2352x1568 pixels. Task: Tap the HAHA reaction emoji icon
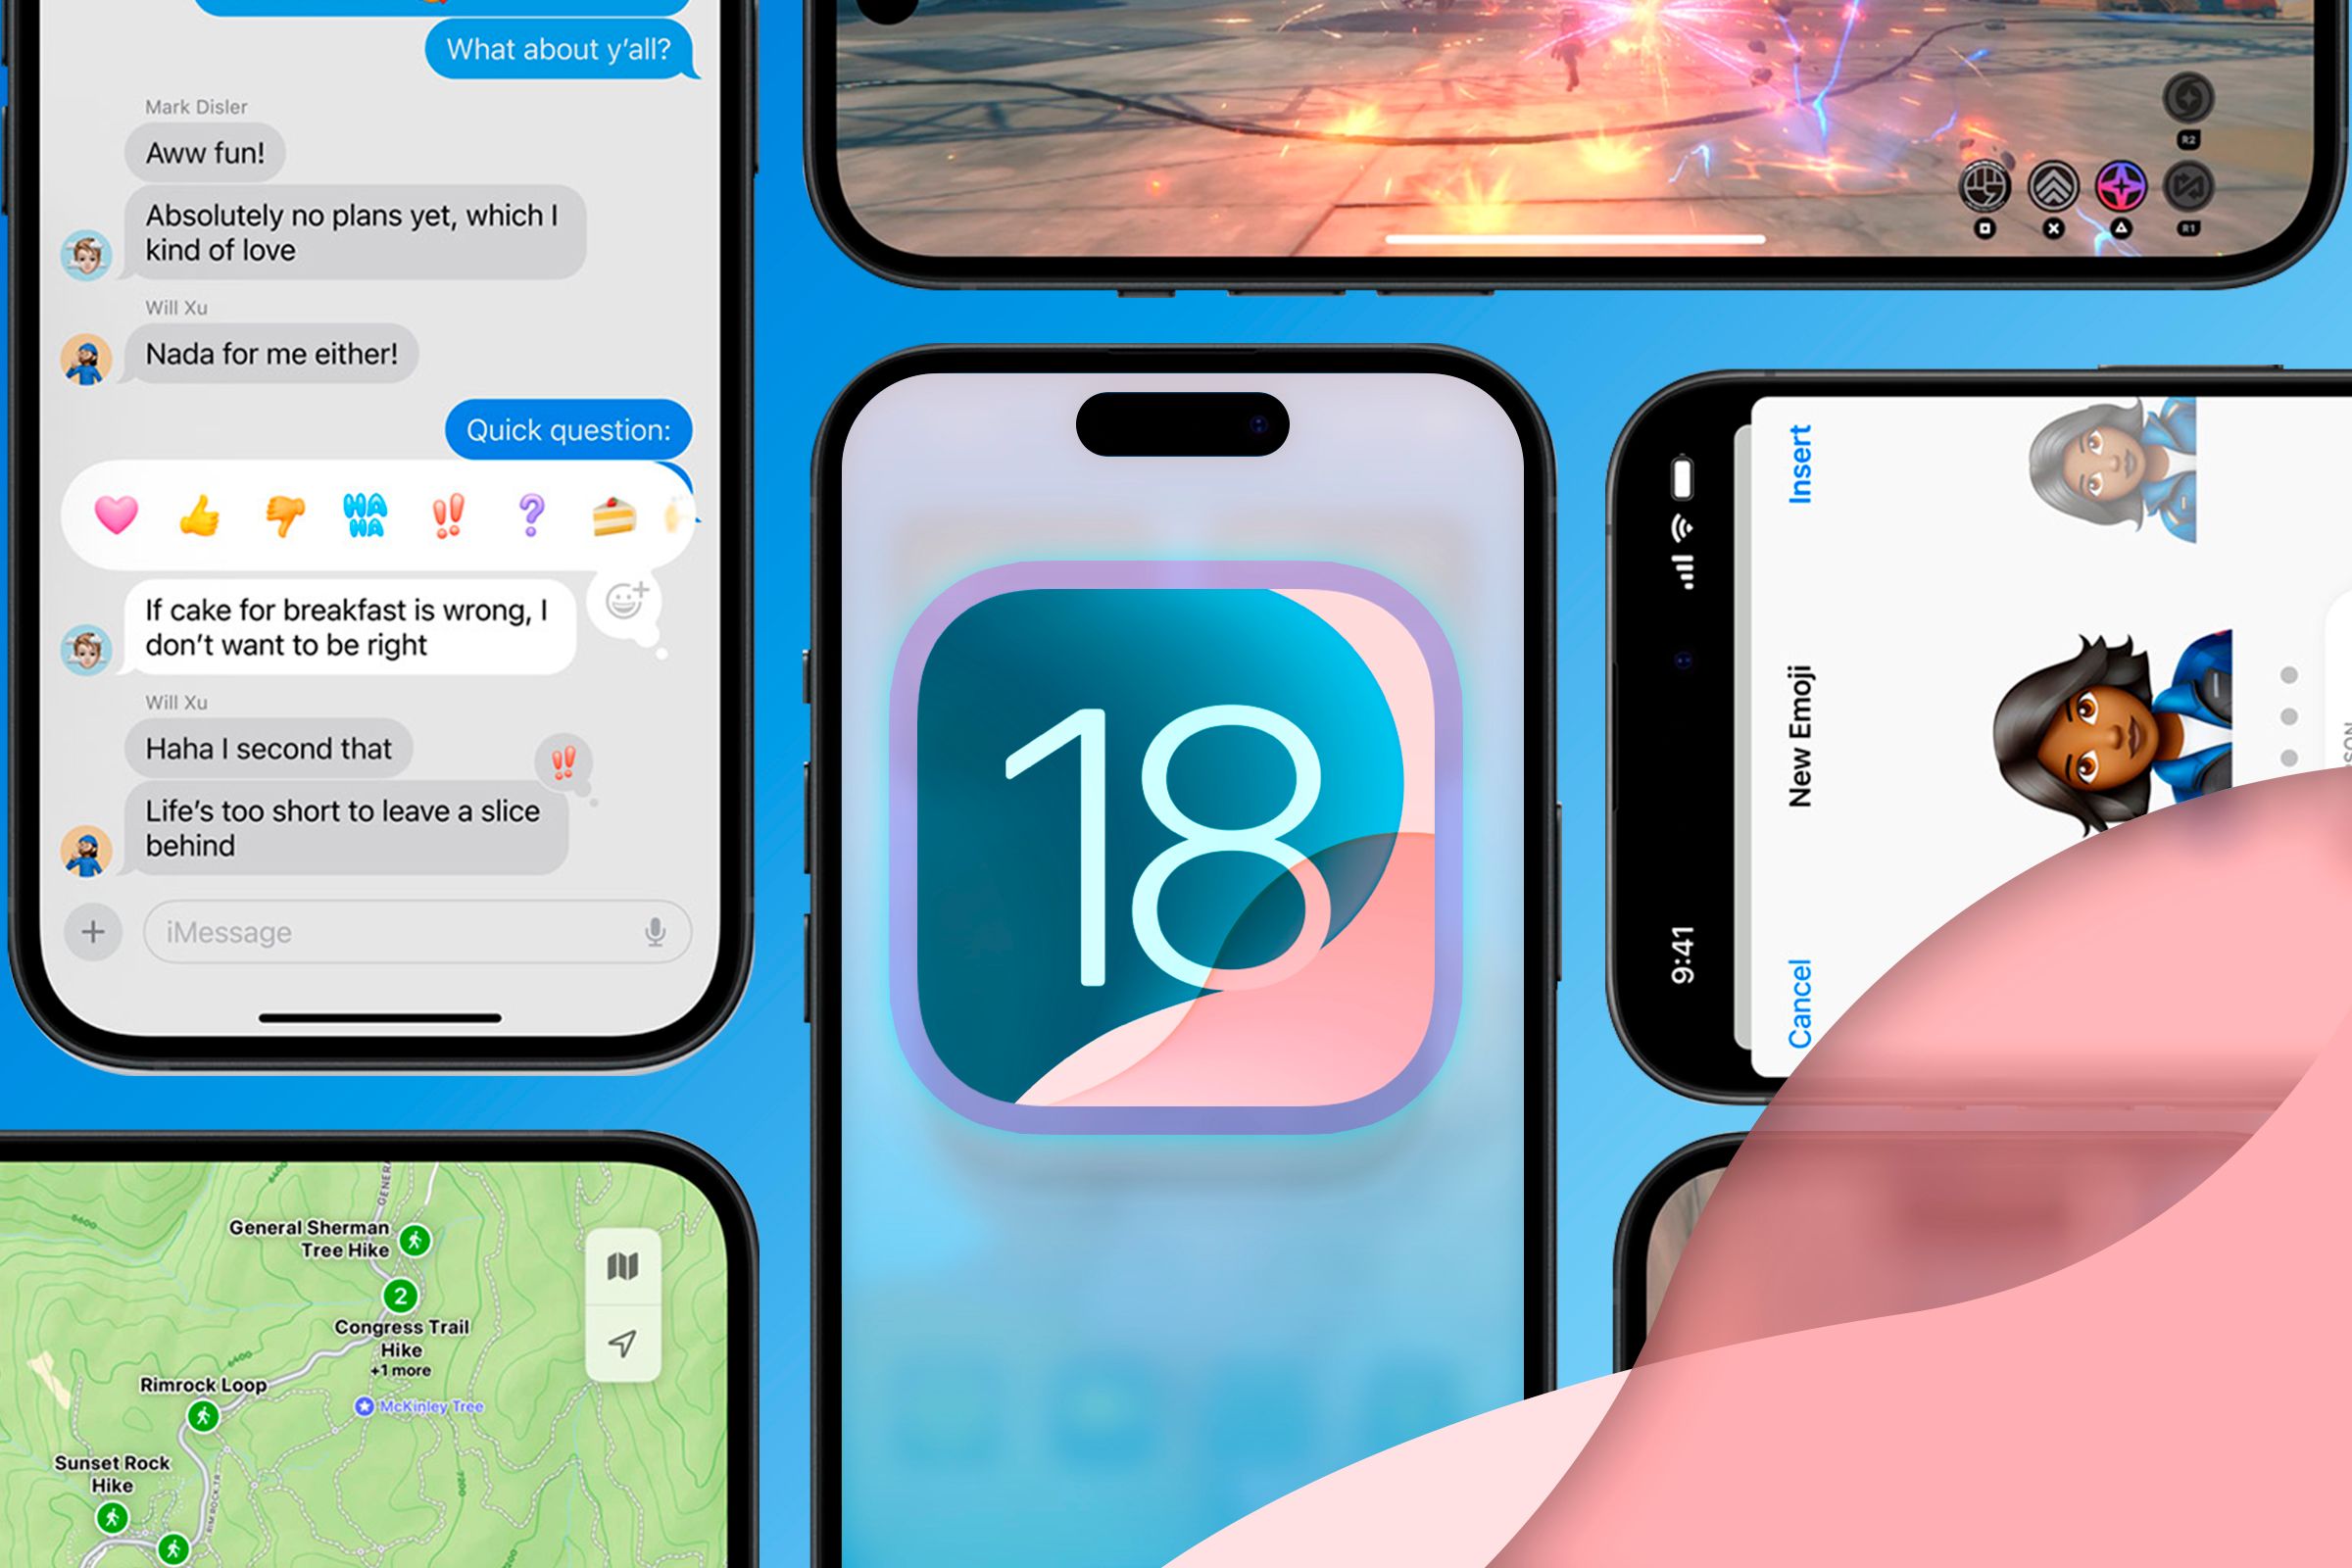(369, 514)
